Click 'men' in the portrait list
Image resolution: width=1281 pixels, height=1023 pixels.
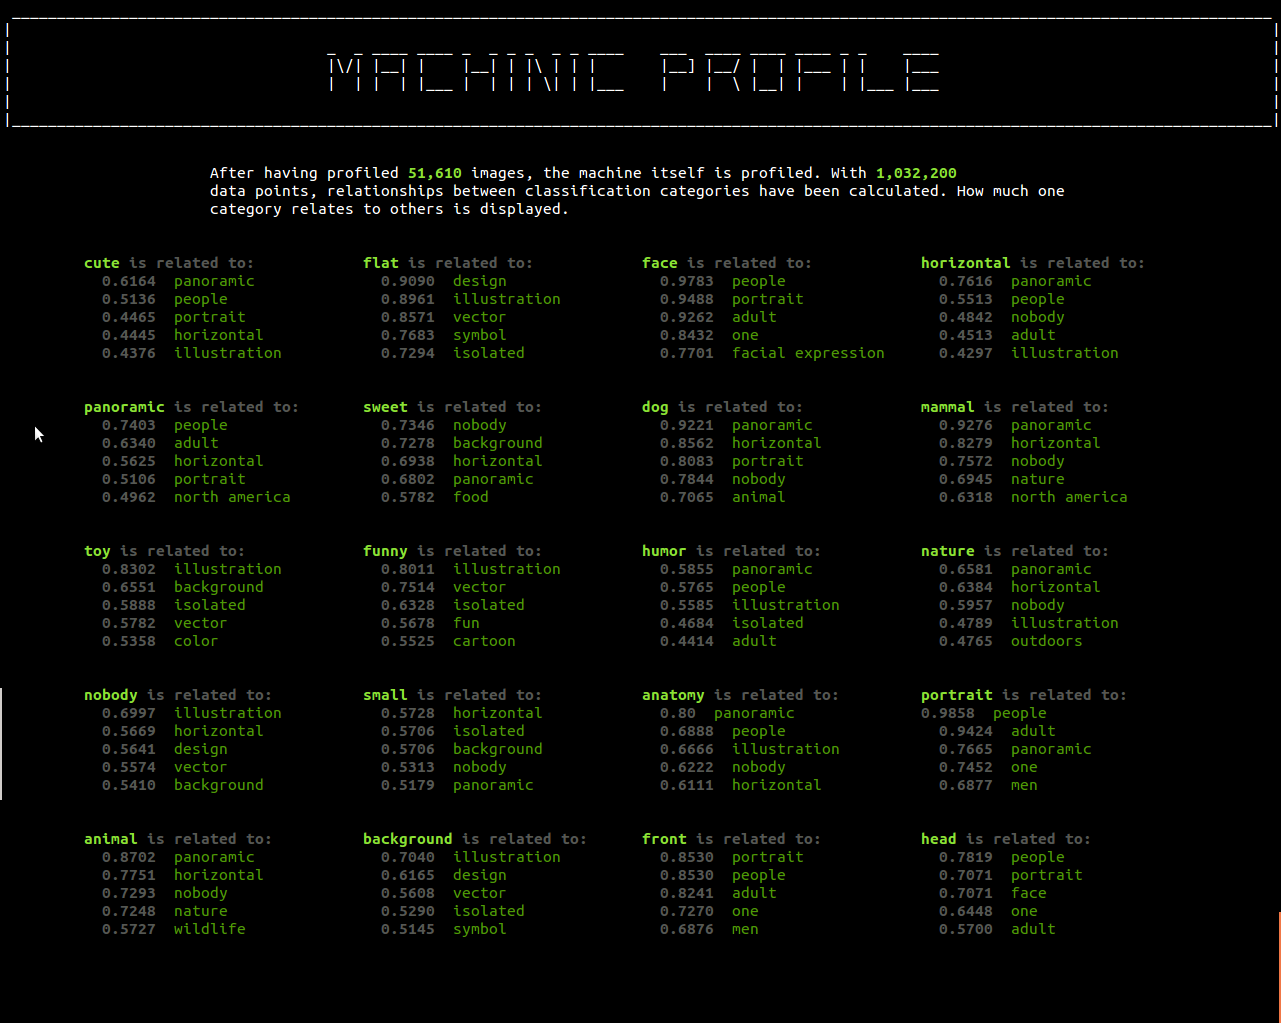tap(1024, 785)
